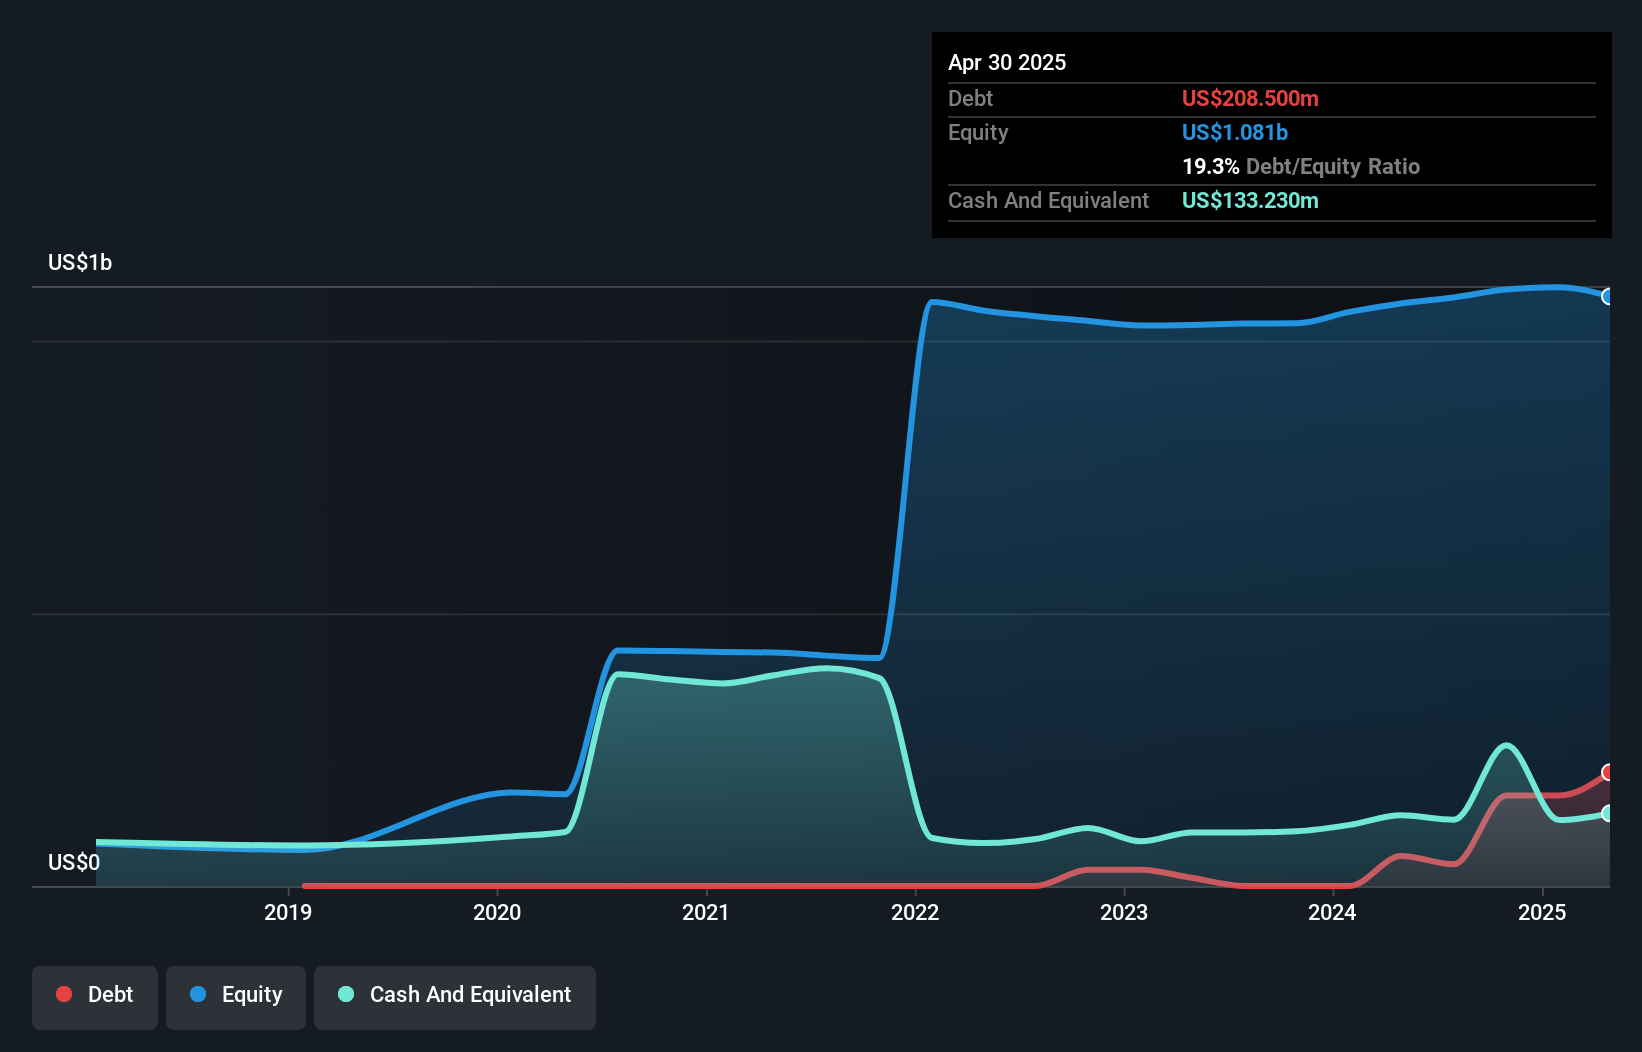Click the Equity row label in tooltip
The image size is (1642, 1052).
[978, 132]
